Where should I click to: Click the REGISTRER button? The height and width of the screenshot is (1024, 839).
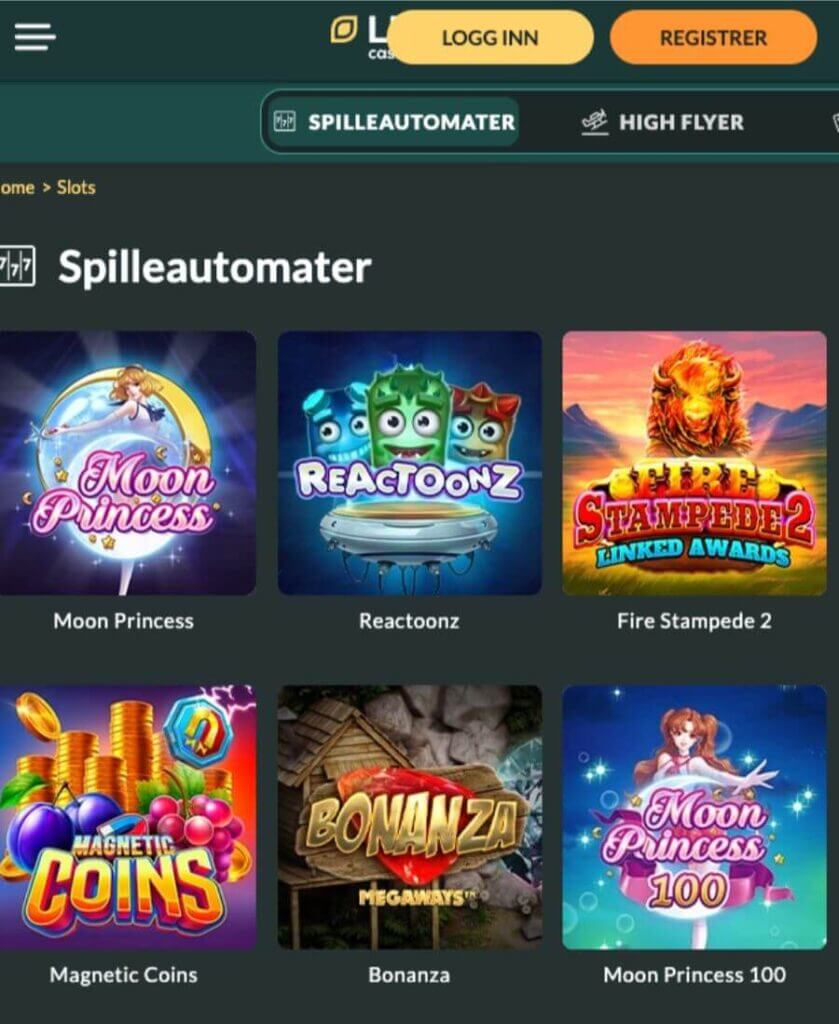(x=713, y=37)
